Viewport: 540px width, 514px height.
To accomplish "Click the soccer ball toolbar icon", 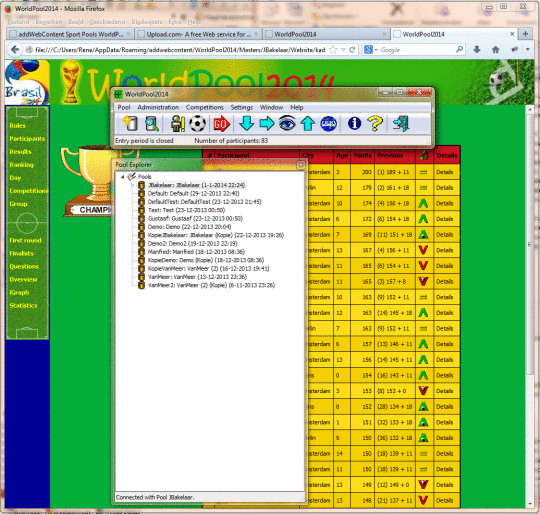I will [x=197, y=124].
